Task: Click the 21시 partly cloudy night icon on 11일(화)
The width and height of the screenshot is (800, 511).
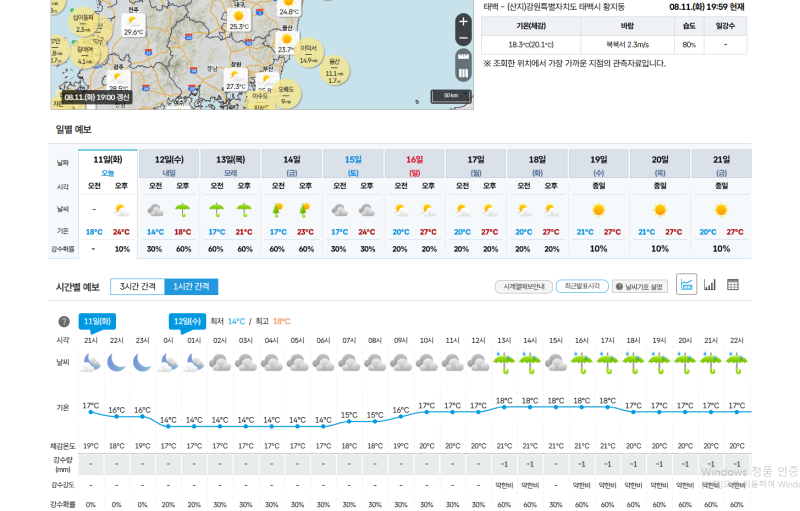Action: coord(91,363)
